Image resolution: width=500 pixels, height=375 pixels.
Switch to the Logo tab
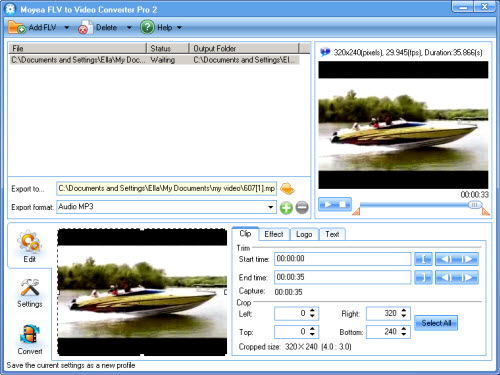(304, 234)
